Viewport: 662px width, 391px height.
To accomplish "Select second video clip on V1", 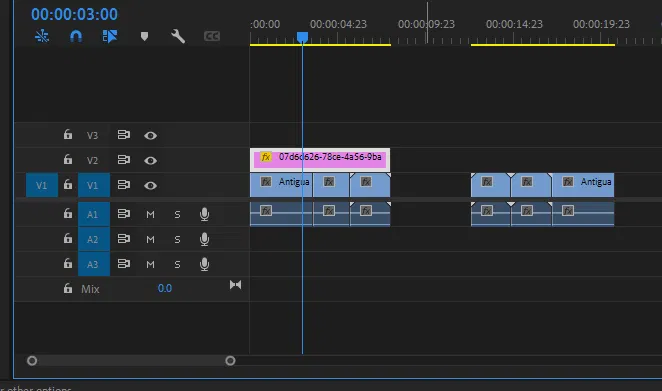I will (331, 185).
